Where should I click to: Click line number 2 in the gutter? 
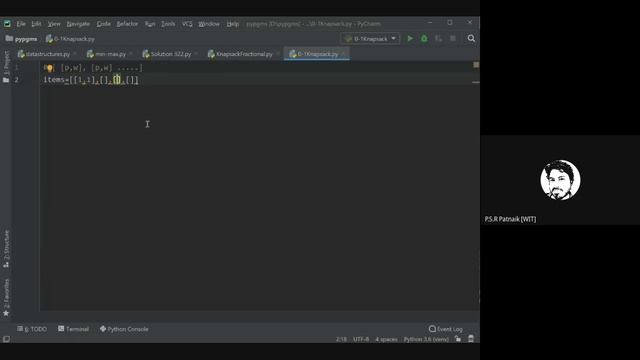[x=16, y=80]
